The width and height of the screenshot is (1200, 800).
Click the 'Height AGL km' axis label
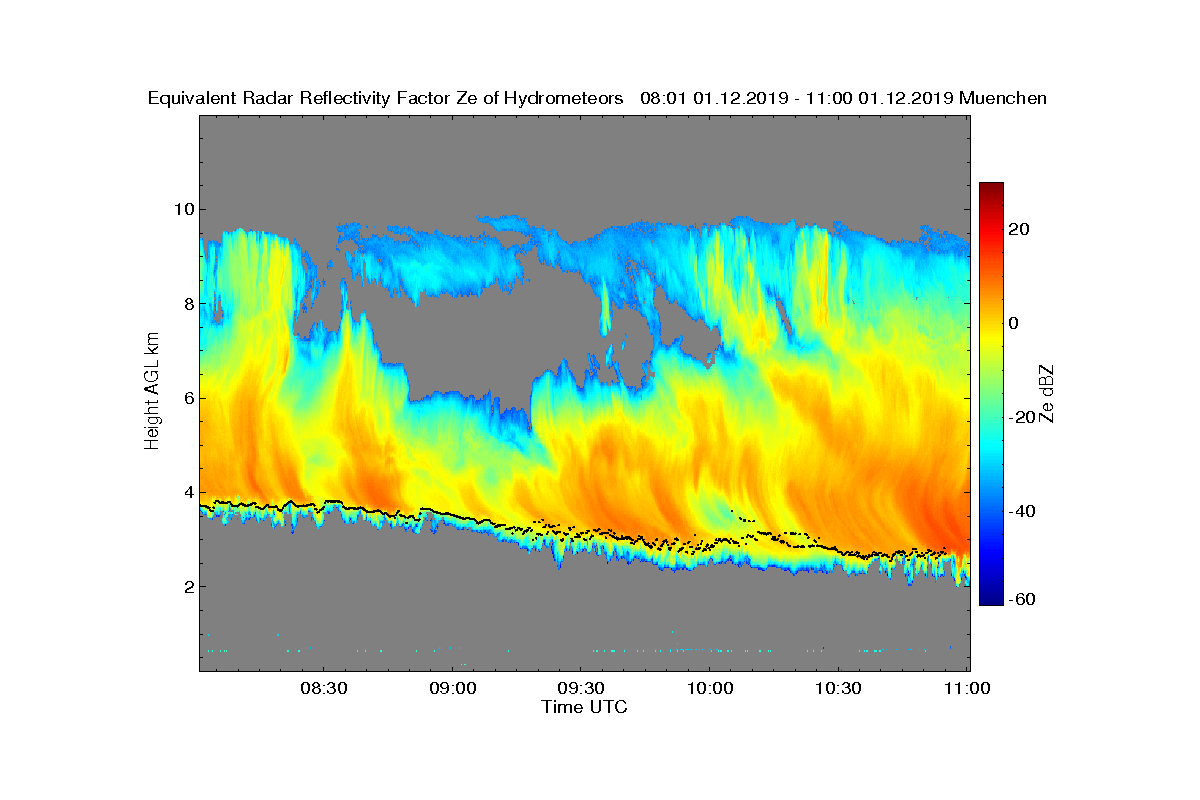[153, 393]
